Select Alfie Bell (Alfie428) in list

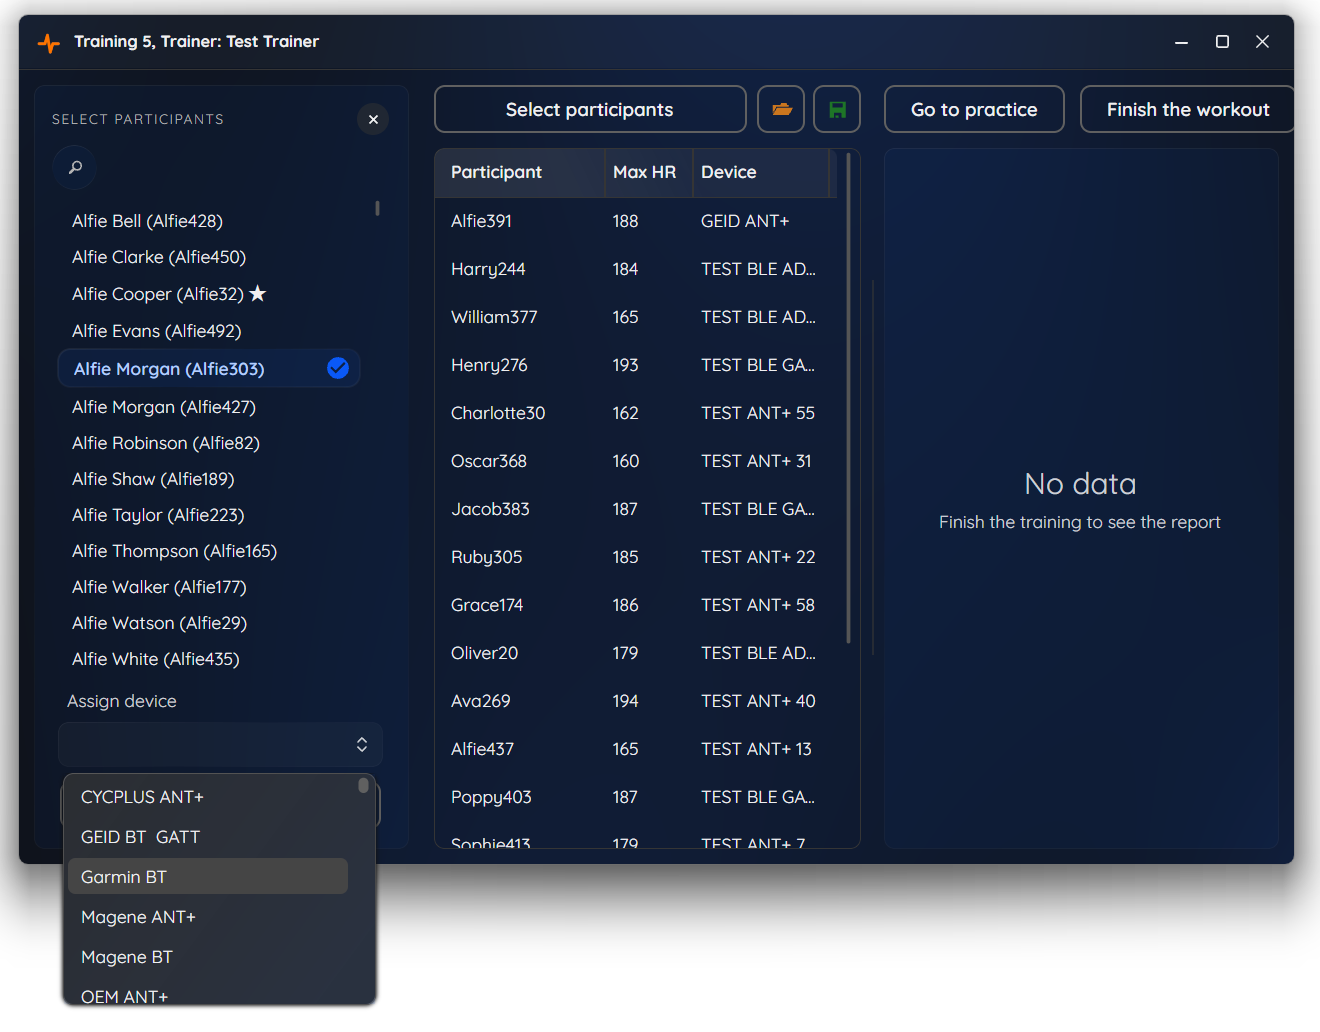(x=210, y=221)
